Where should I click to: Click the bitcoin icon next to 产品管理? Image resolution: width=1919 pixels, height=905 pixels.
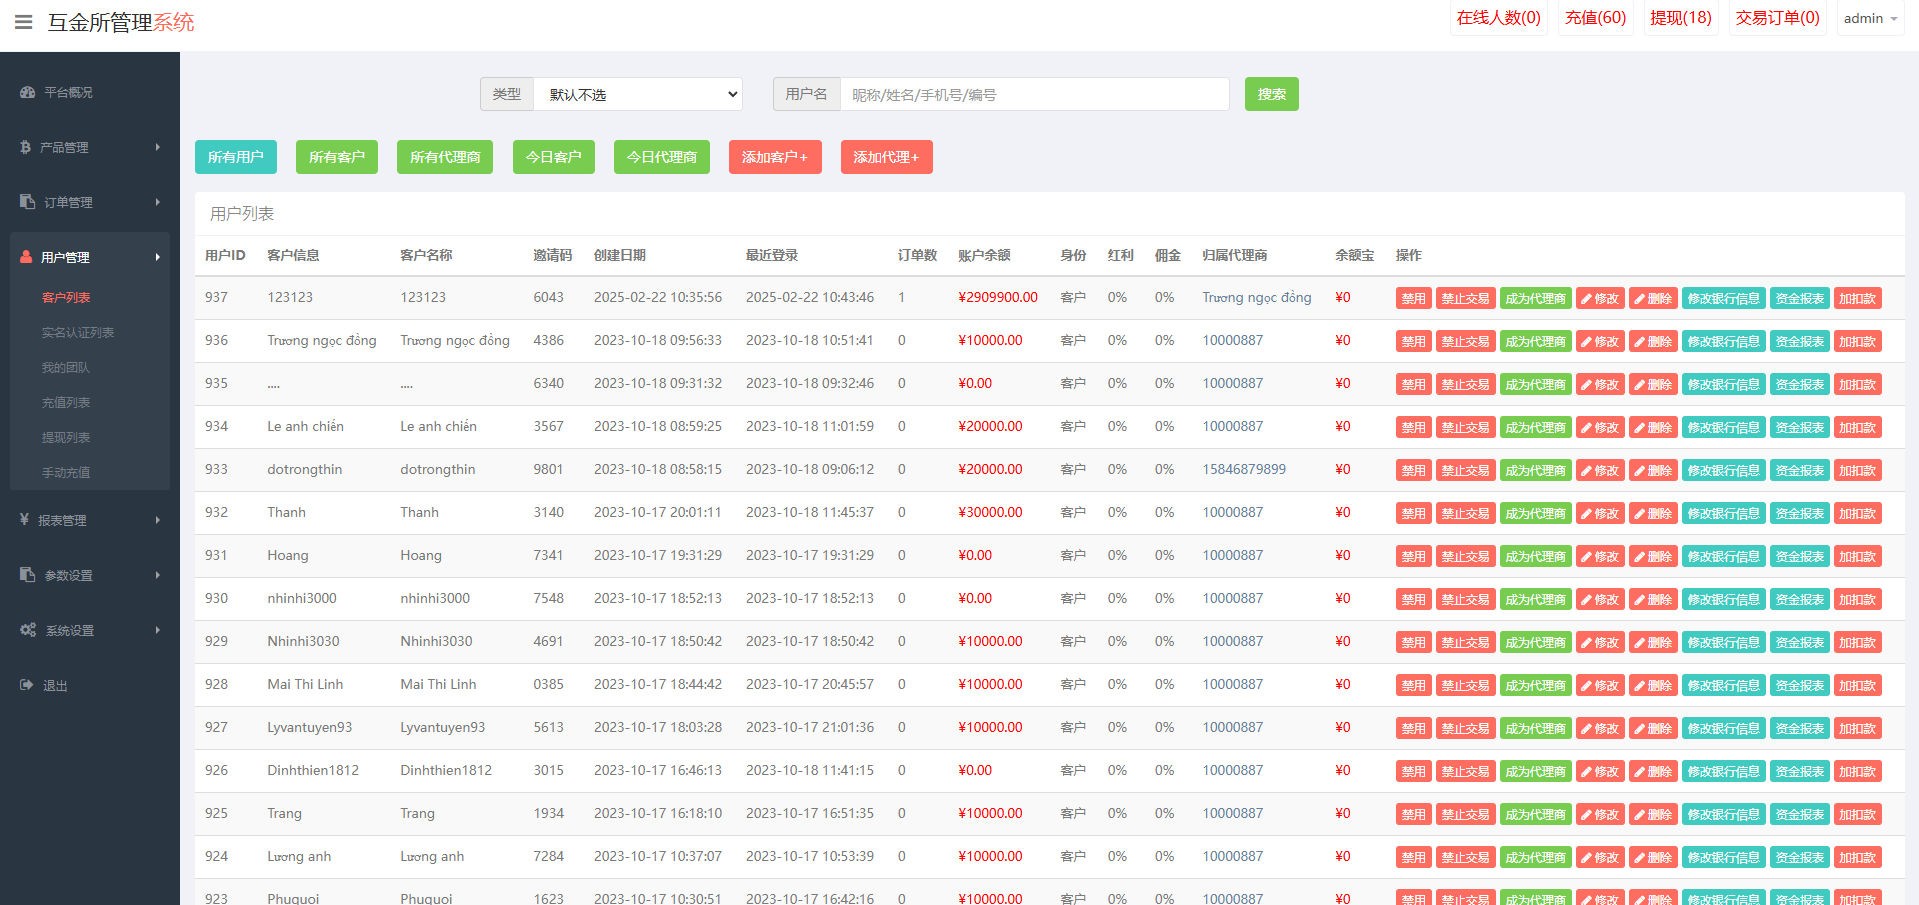[25, 147]
